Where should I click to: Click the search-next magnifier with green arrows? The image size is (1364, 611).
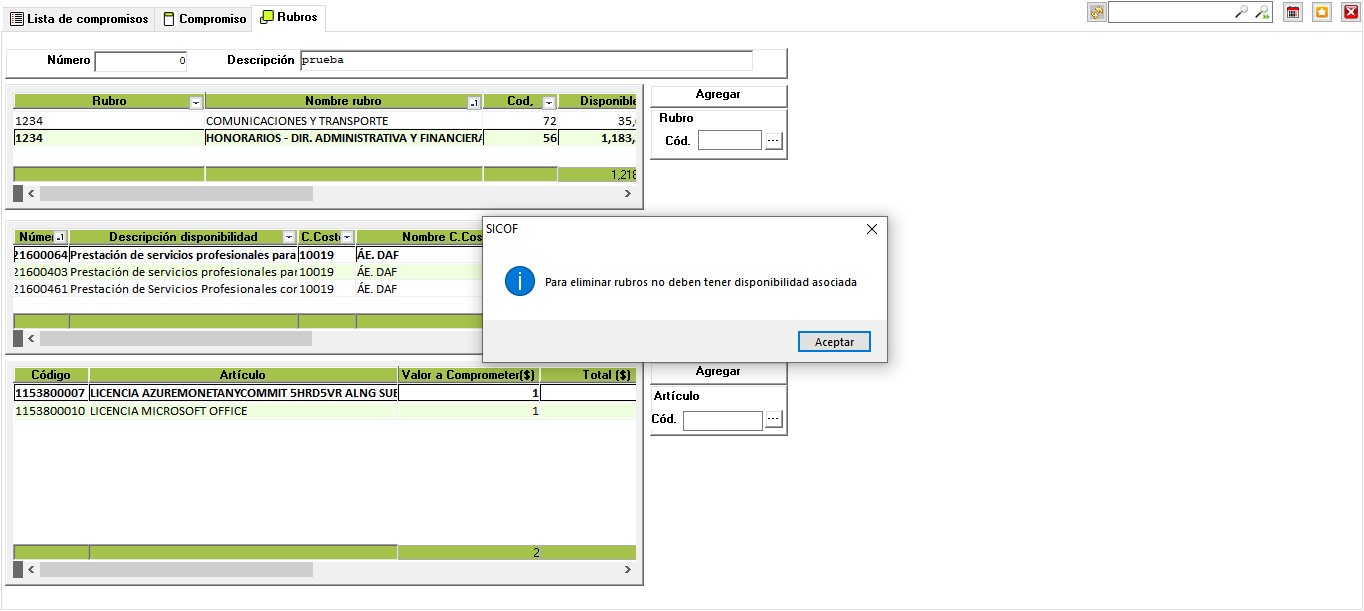[x=1263, y=12]
